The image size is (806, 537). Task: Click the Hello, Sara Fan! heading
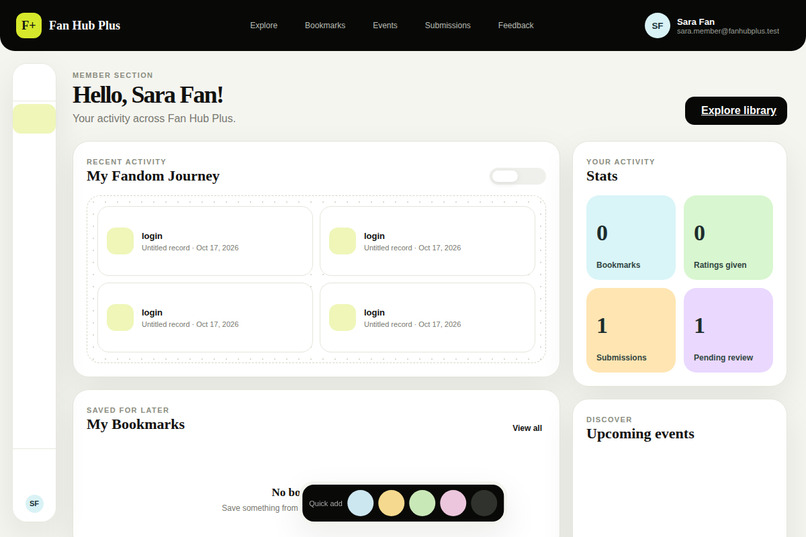click(148, 95)
